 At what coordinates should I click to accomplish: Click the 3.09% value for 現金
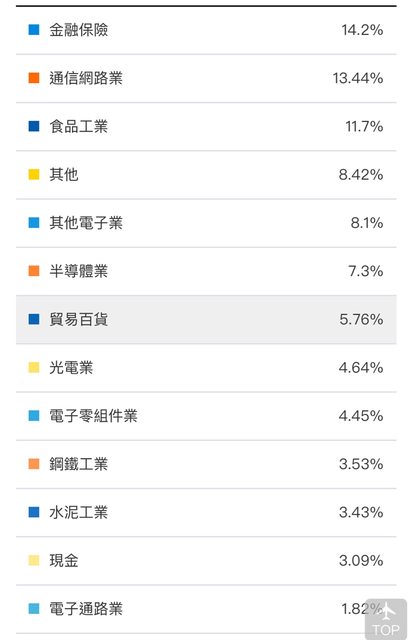(x=361, y=560)
